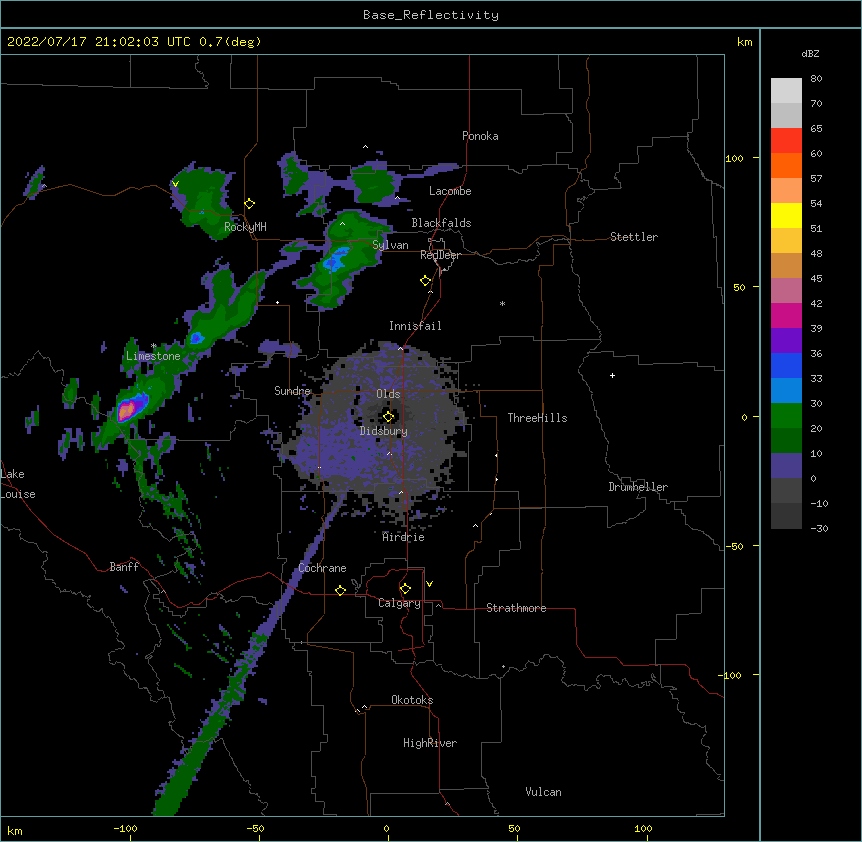This screenshot has width=862, height=842.
Task: Click the Stettler label
Action: click(x=634, y=237)
